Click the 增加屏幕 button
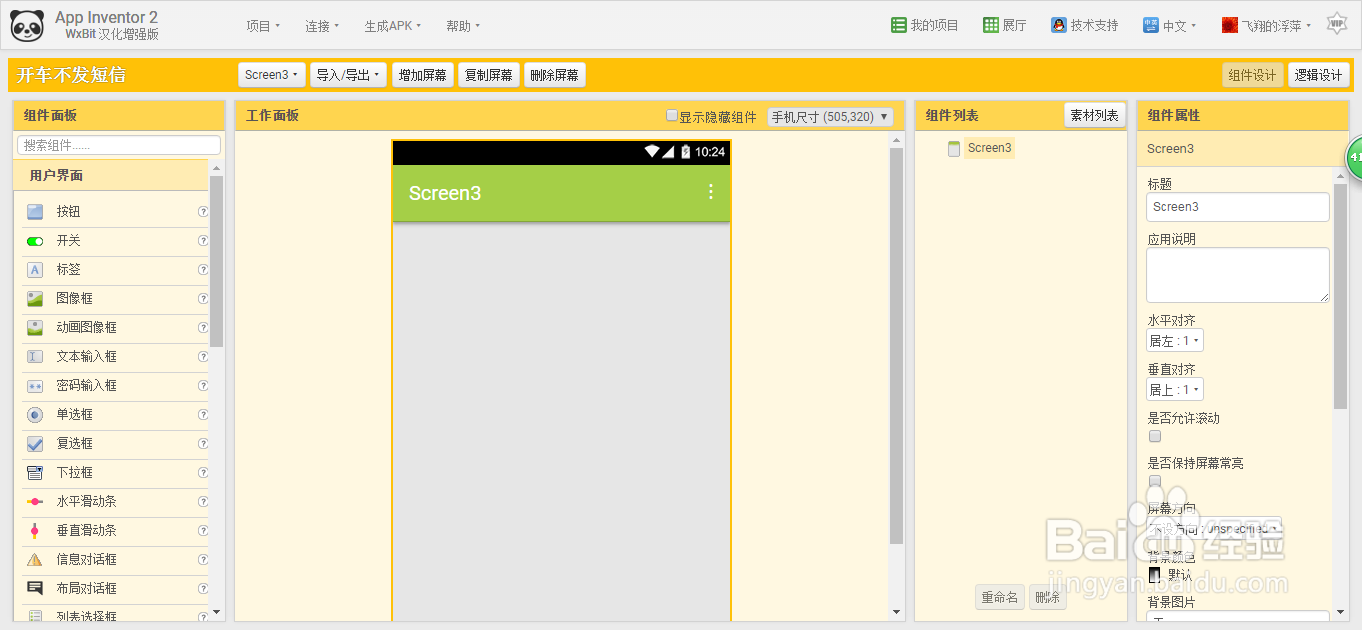 (423, 75)
